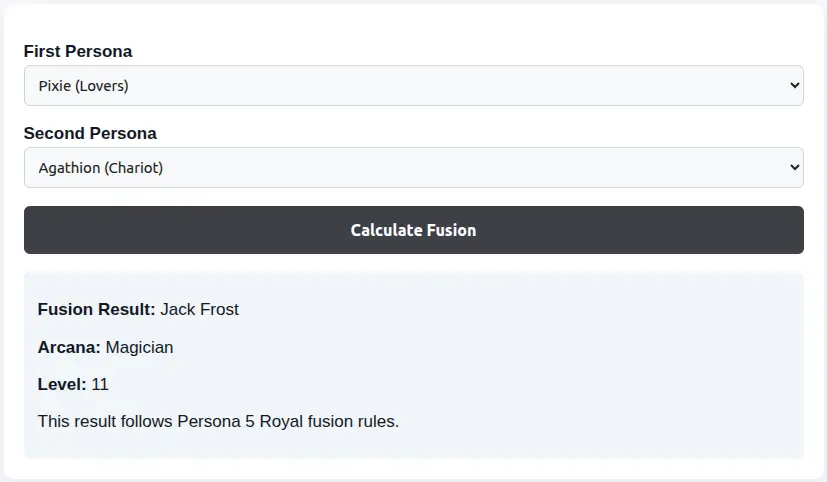Click the Second Persona label

tap(90, 133)
